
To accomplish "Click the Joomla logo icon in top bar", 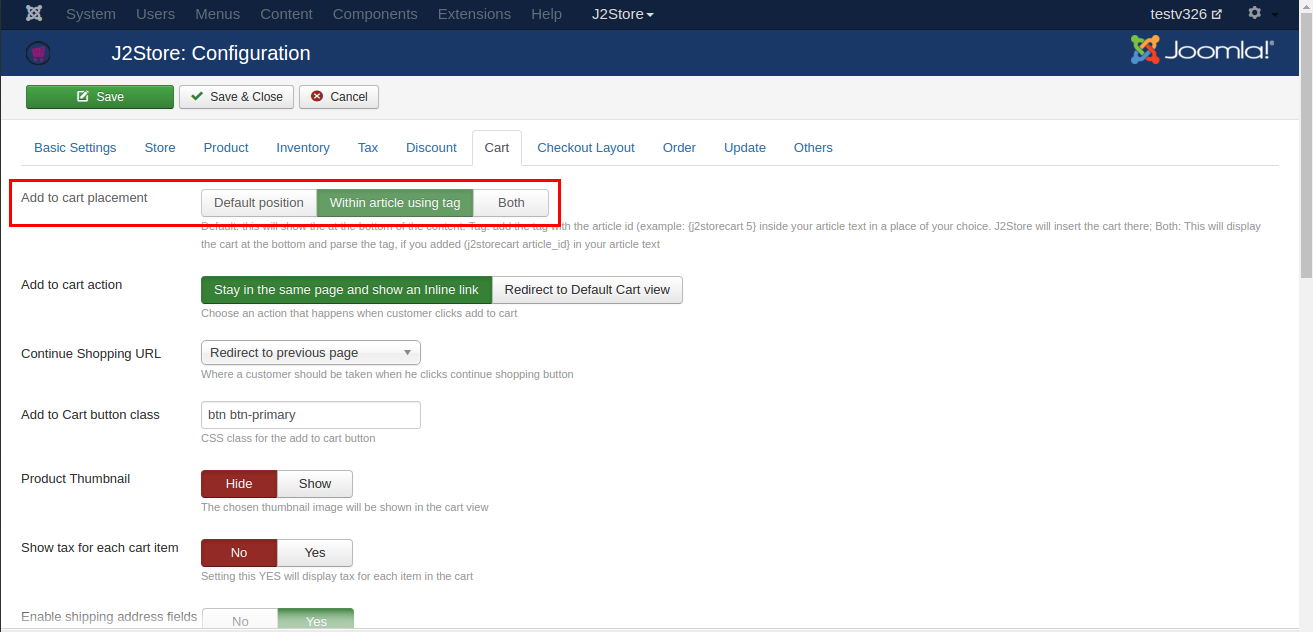I will (34, 14).
